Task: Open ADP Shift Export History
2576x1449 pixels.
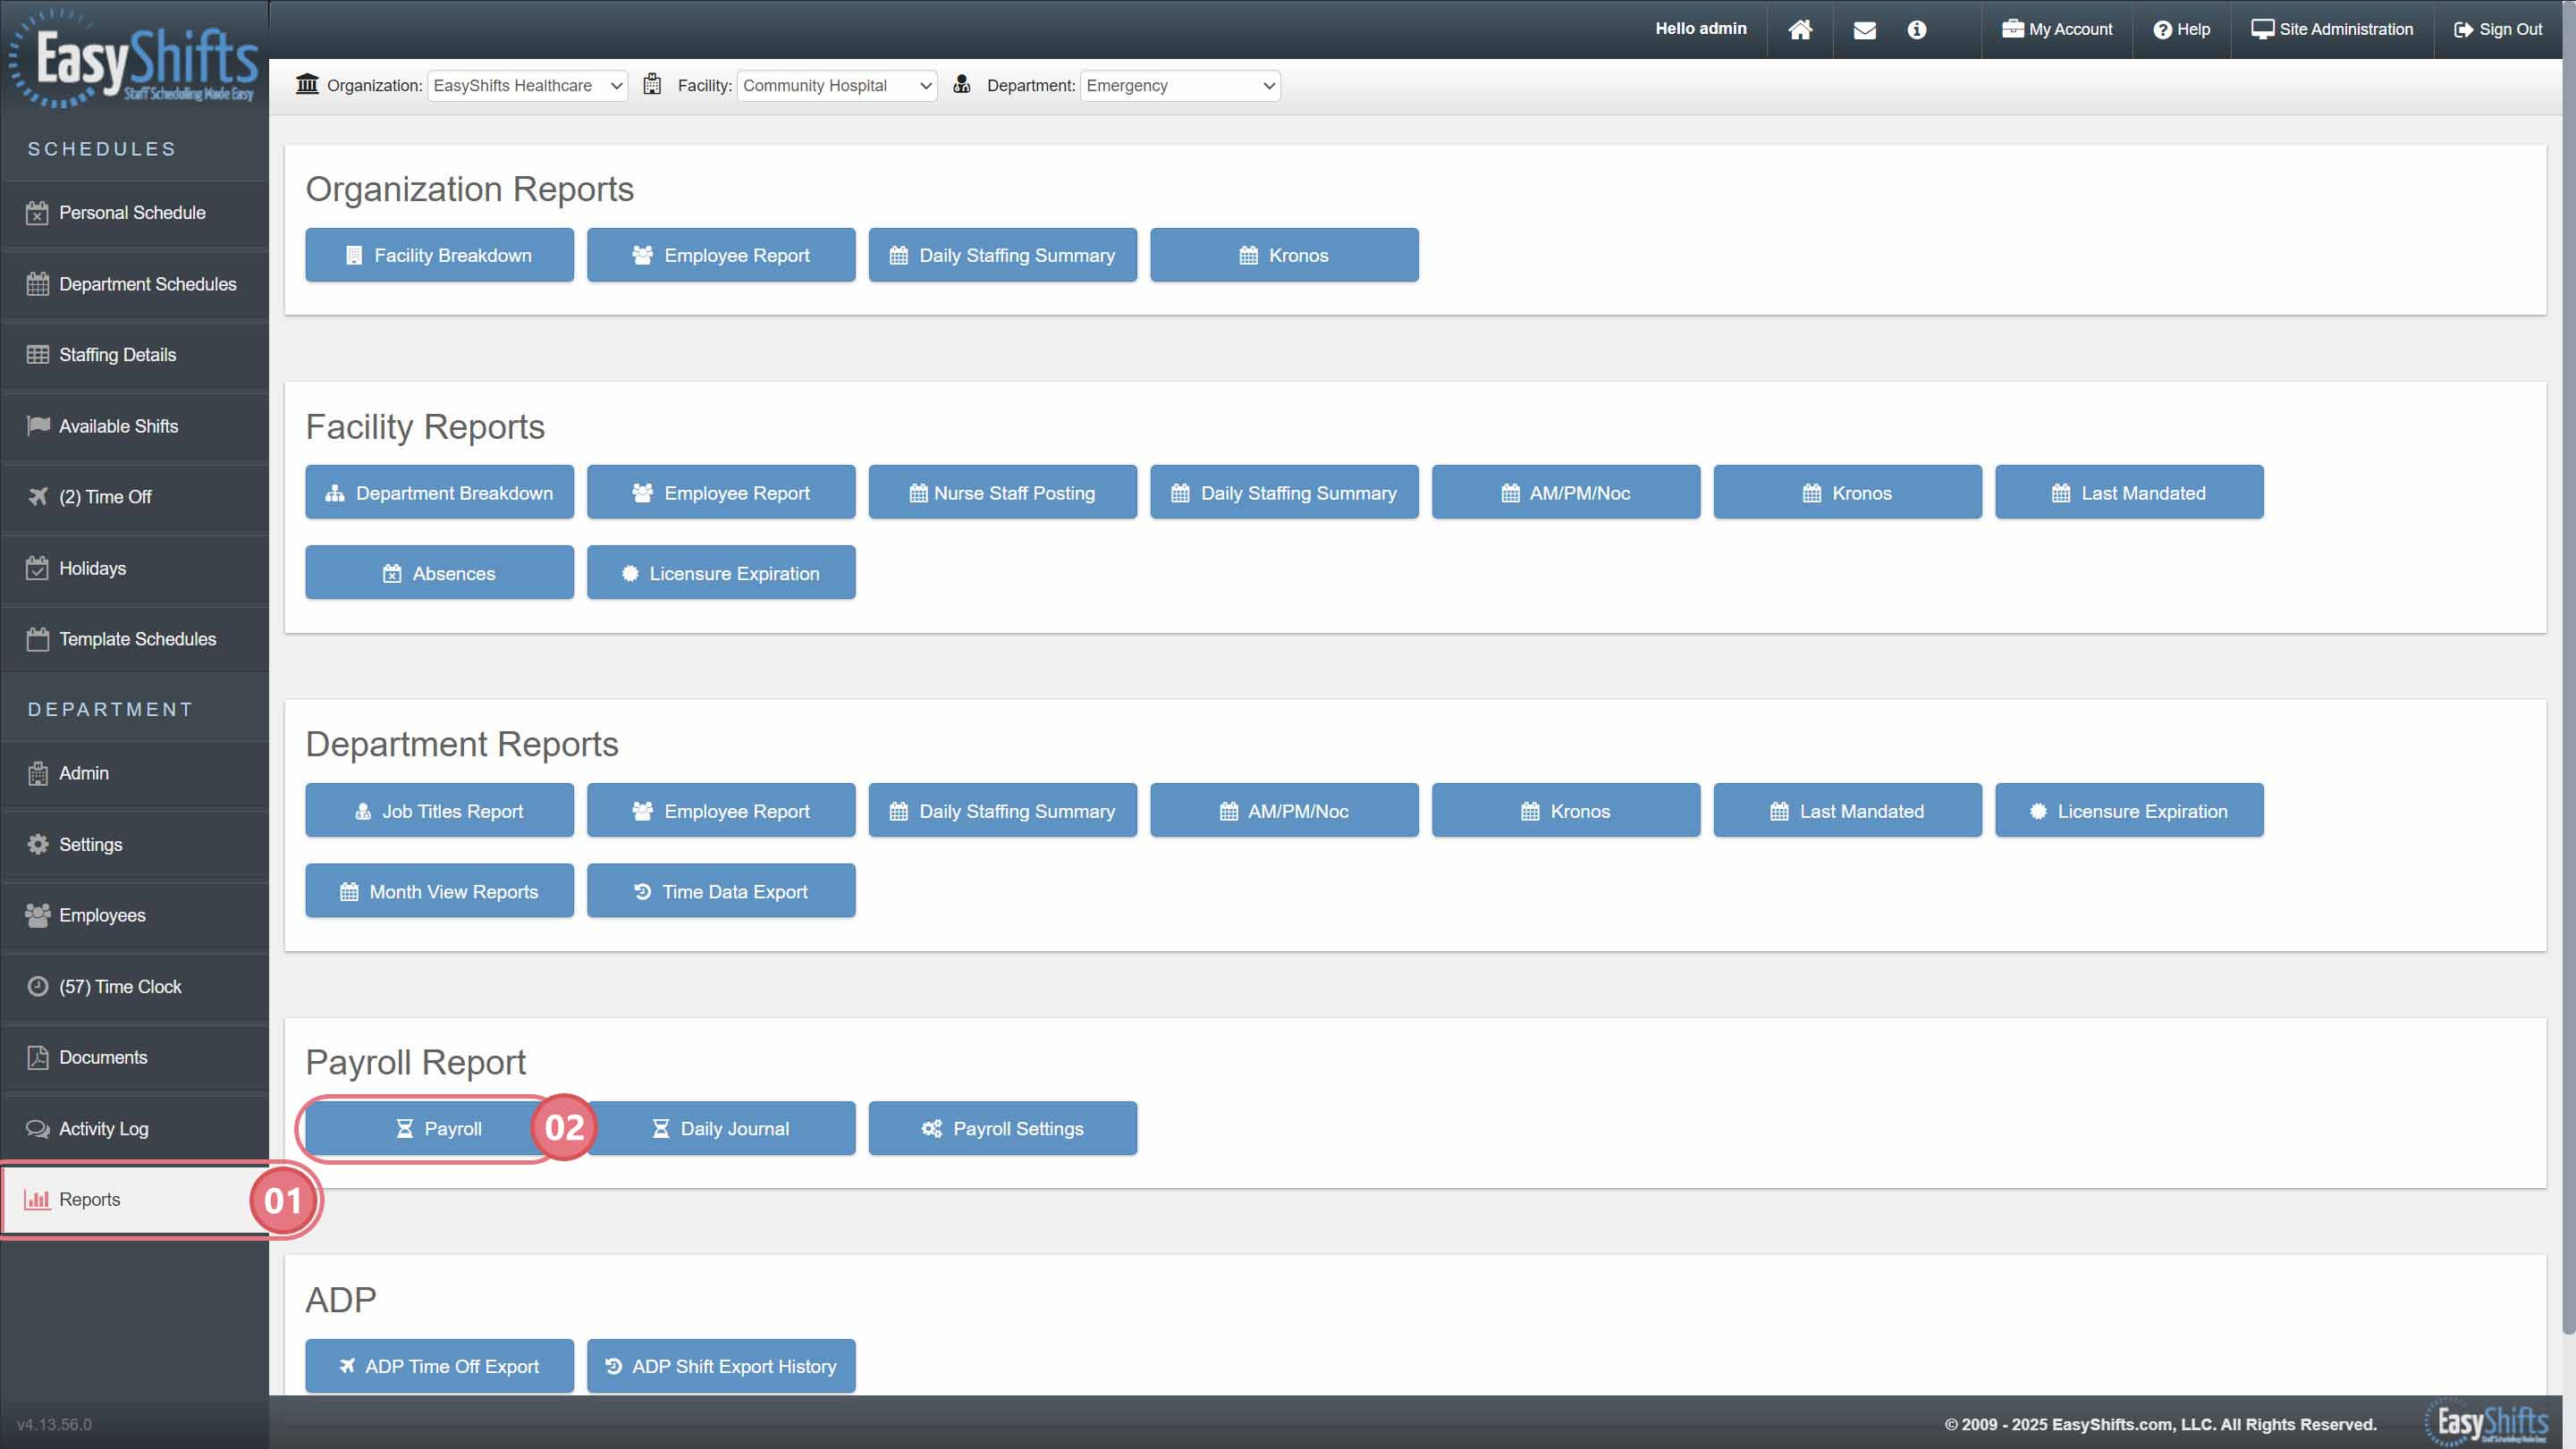Action: coord(721,1365)
